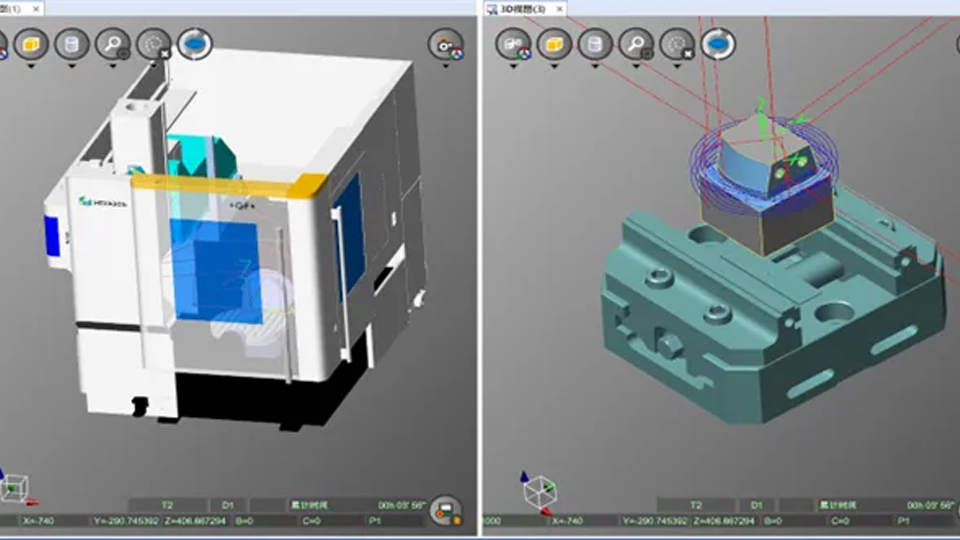Click the magnifier zoom icon in left view

pyautogui.click(x=112, y=44)
